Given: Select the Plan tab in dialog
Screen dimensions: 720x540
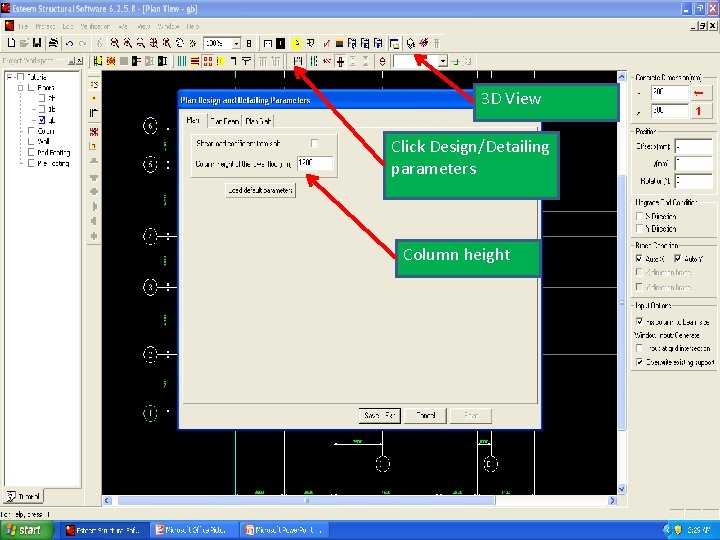Looking at the screenshot, I should 194,120.
